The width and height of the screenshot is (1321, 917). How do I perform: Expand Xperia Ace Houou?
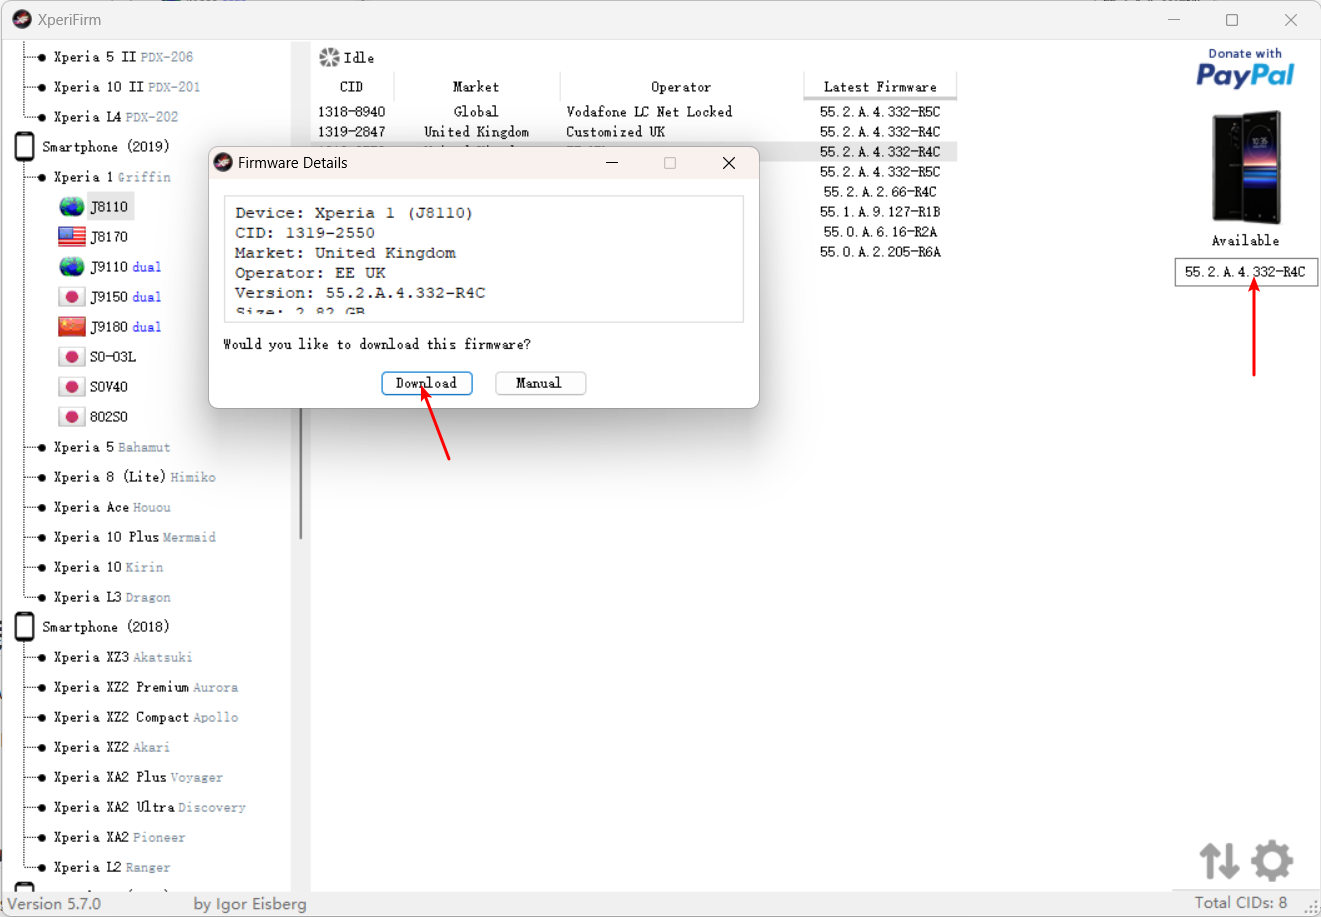click(x=112, y=507)
